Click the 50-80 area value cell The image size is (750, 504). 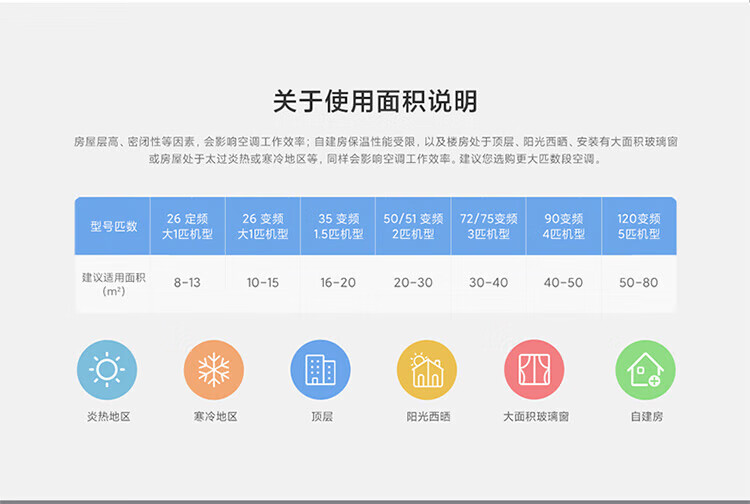click(x=639, y=283)
